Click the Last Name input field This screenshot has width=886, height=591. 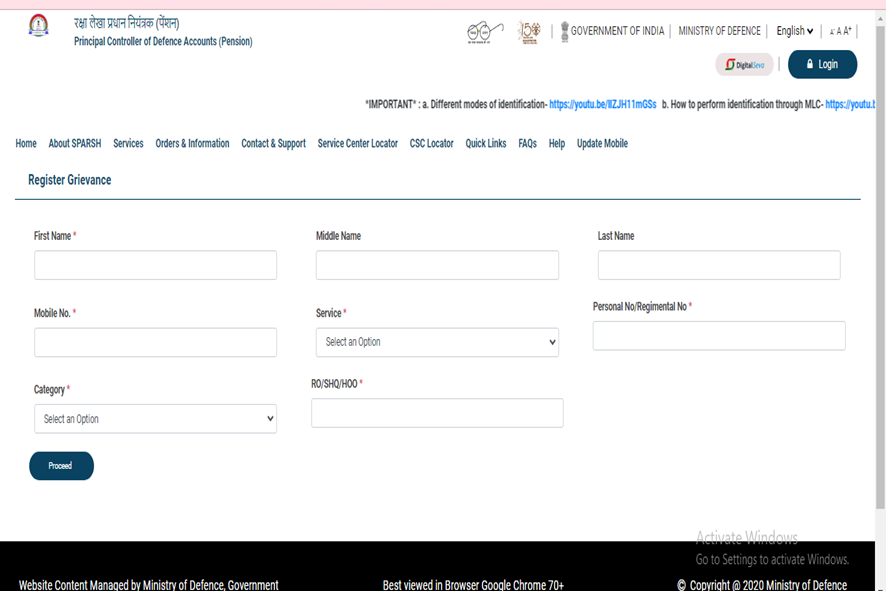[719, 265]
